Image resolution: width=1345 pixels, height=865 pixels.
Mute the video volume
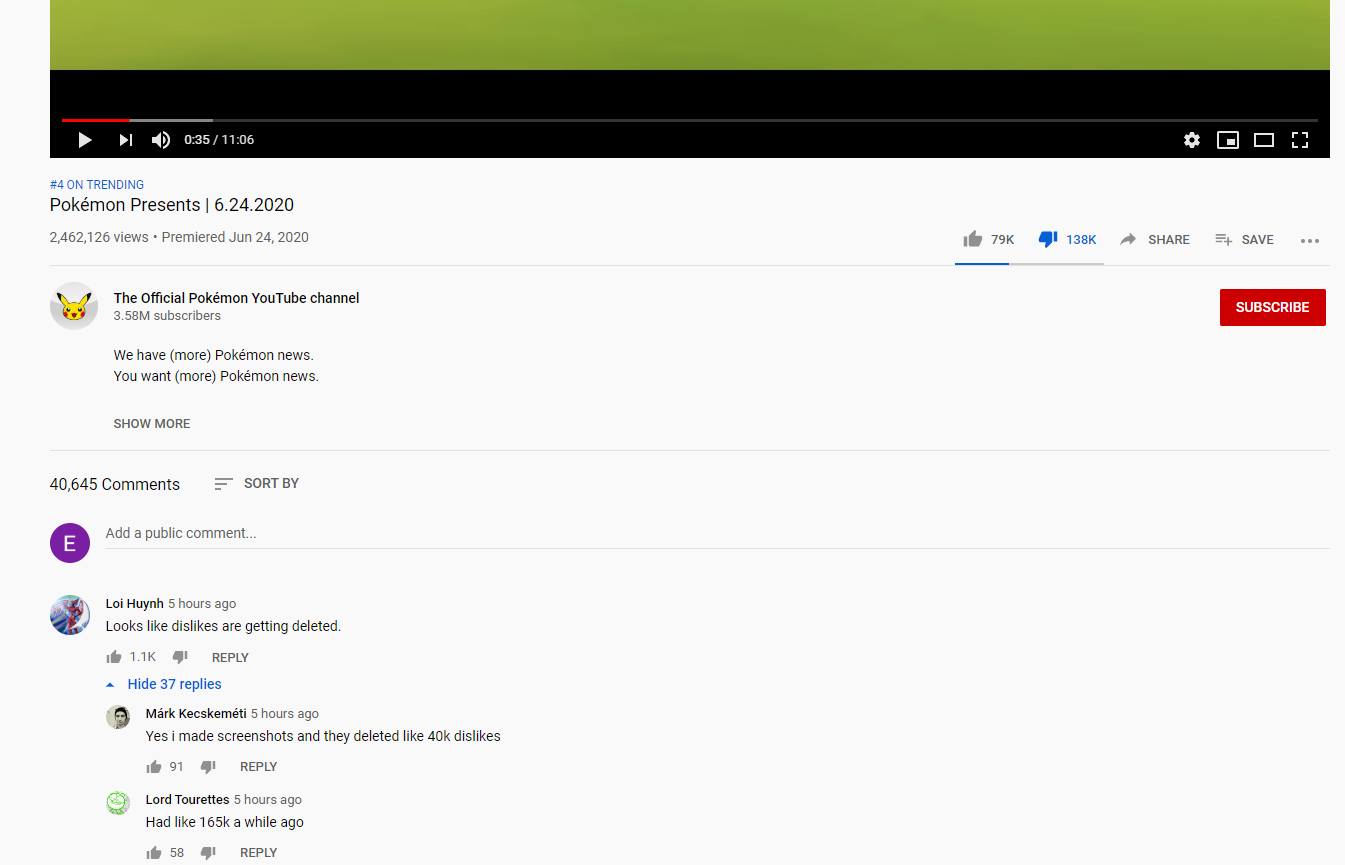[x=161, y=140]
